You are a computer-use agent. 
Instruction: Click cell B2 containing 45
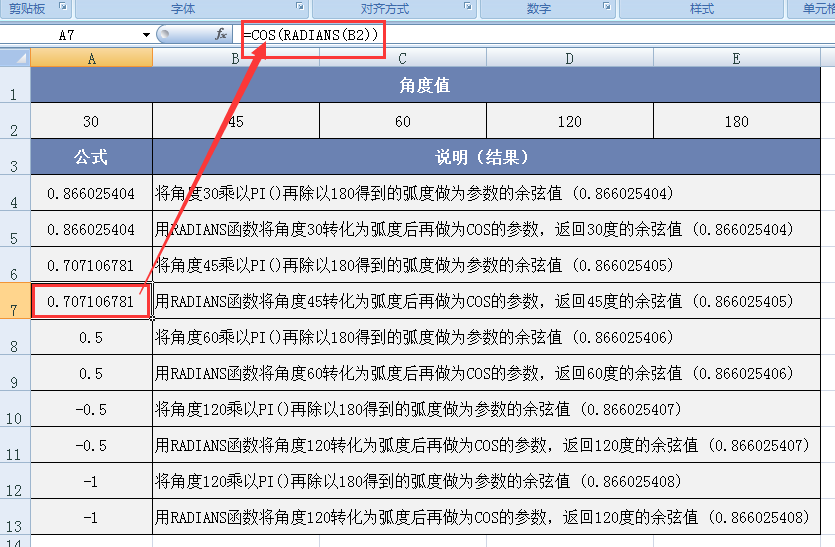coord(236,121)
